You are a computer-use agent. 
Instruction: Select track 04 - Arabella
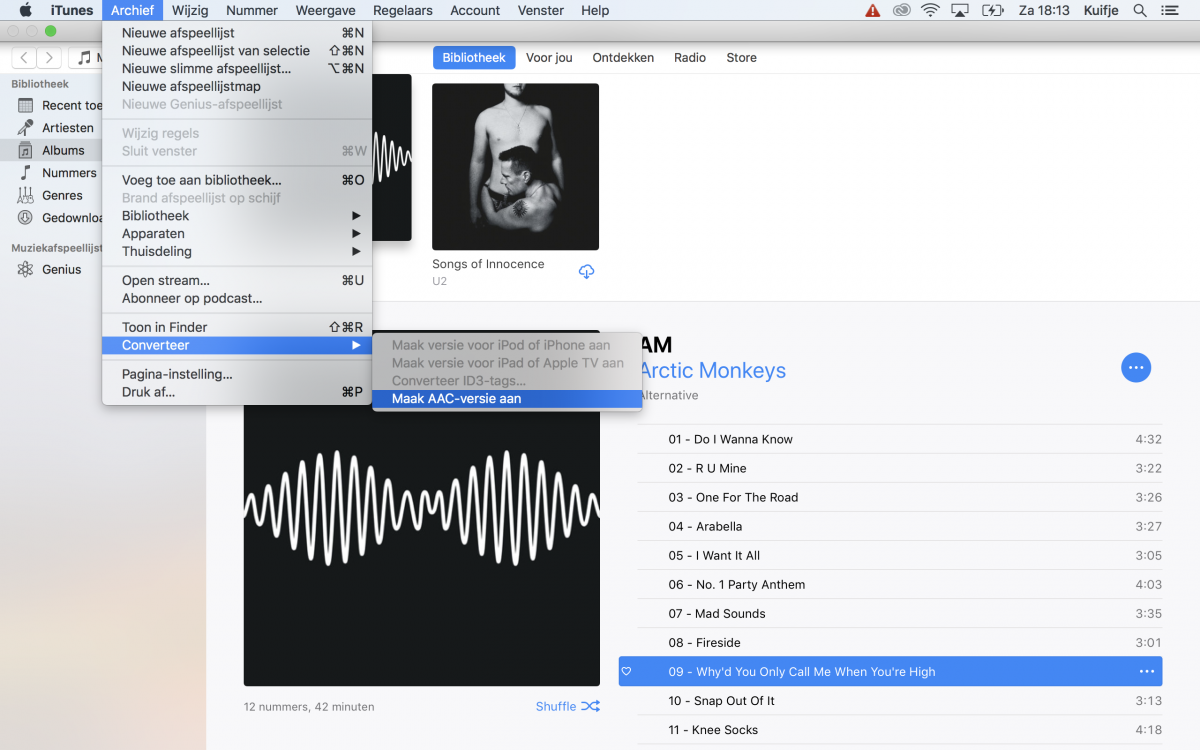(x=900, y=526)
